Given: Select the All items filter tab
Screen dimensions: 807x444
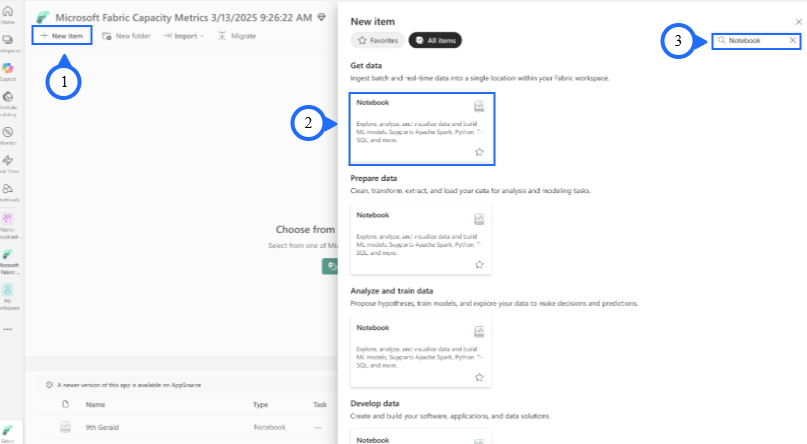Looking at the screenshot, I should 435,41.
